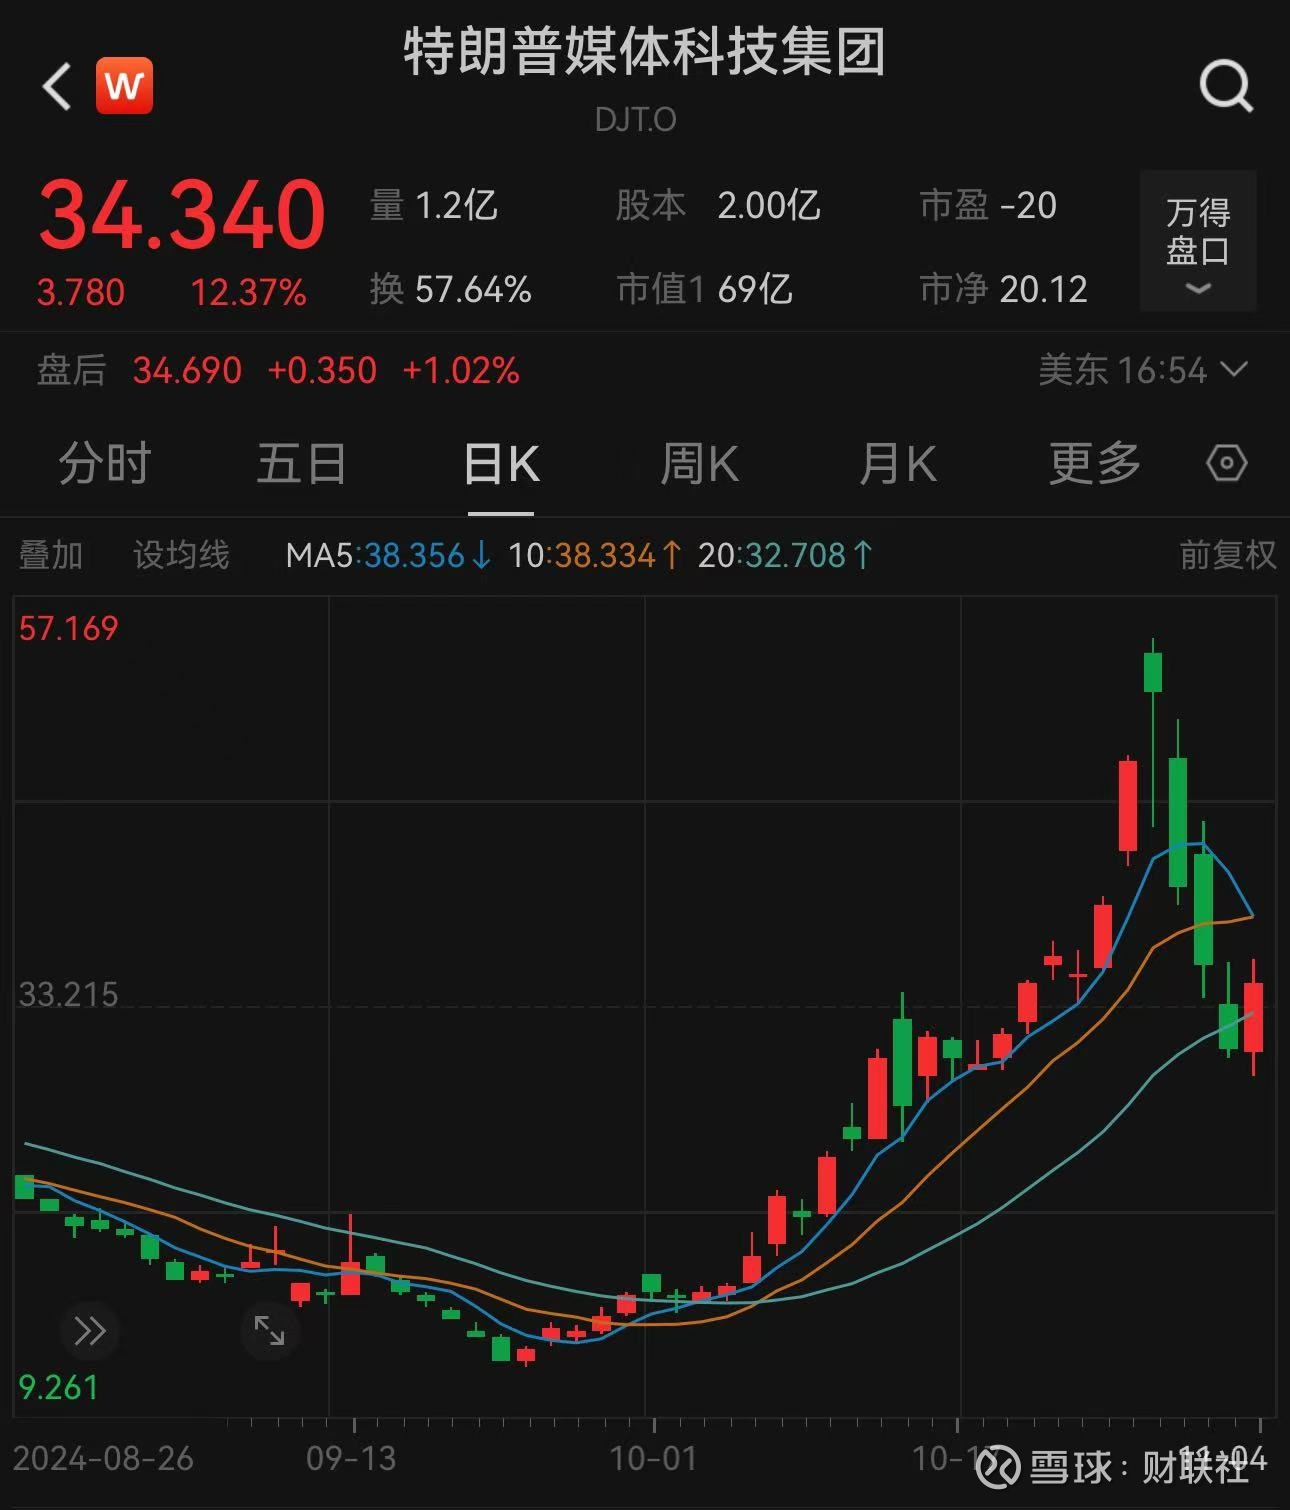The height and width of the screenshot is (1510, 1290).
Task: Click the 雪球 Xueqiu logo icon
Action: tap(997, 1467)
